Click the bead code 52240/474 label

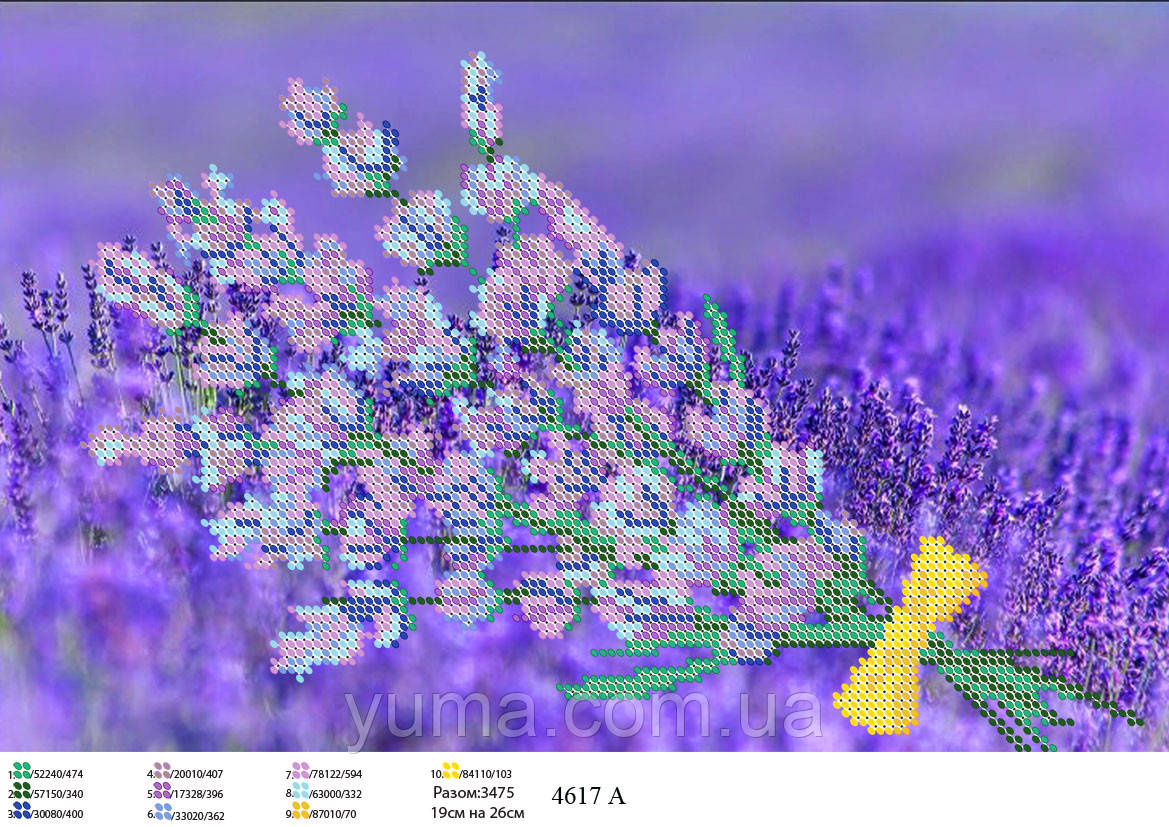(x=57, y=774)
